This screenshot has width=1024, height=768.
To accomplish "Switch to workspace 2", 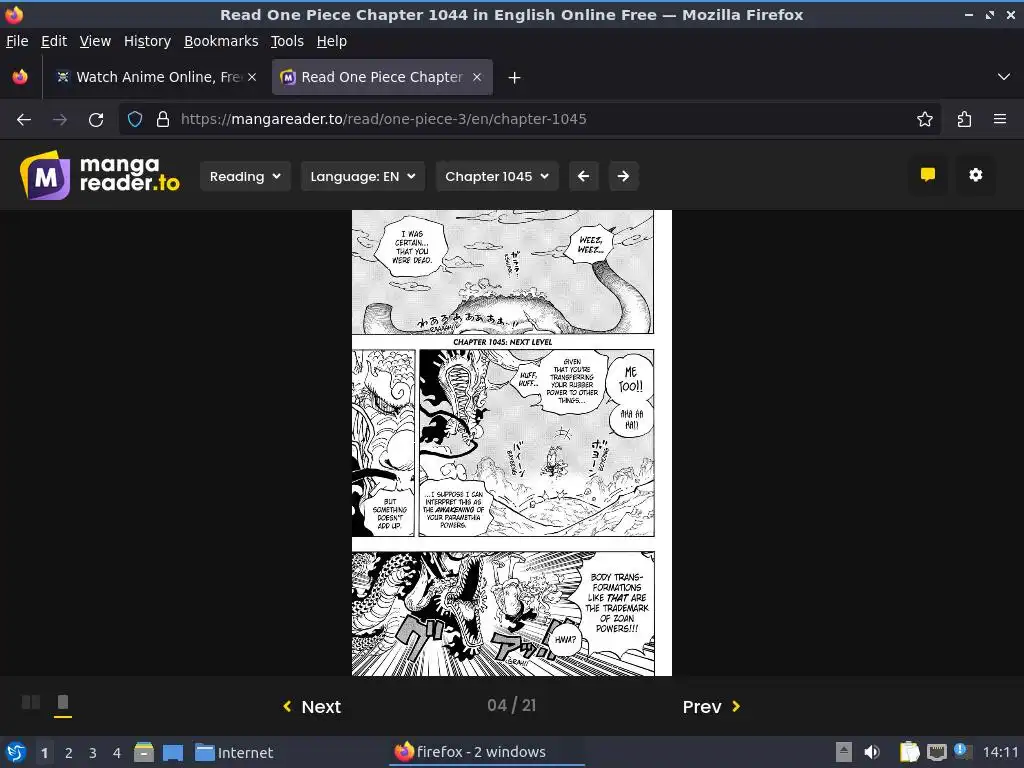I will [x=69, y=752].
